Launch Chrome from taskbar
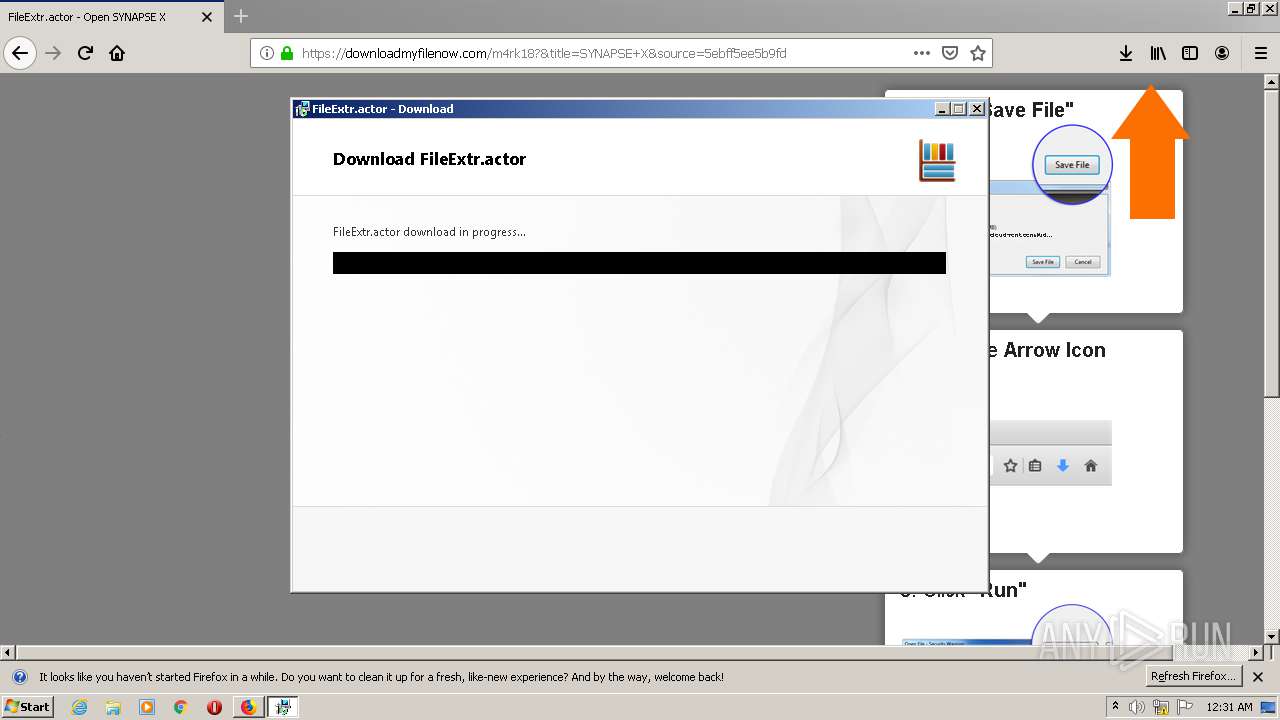1280x720 pixels. 181,707
